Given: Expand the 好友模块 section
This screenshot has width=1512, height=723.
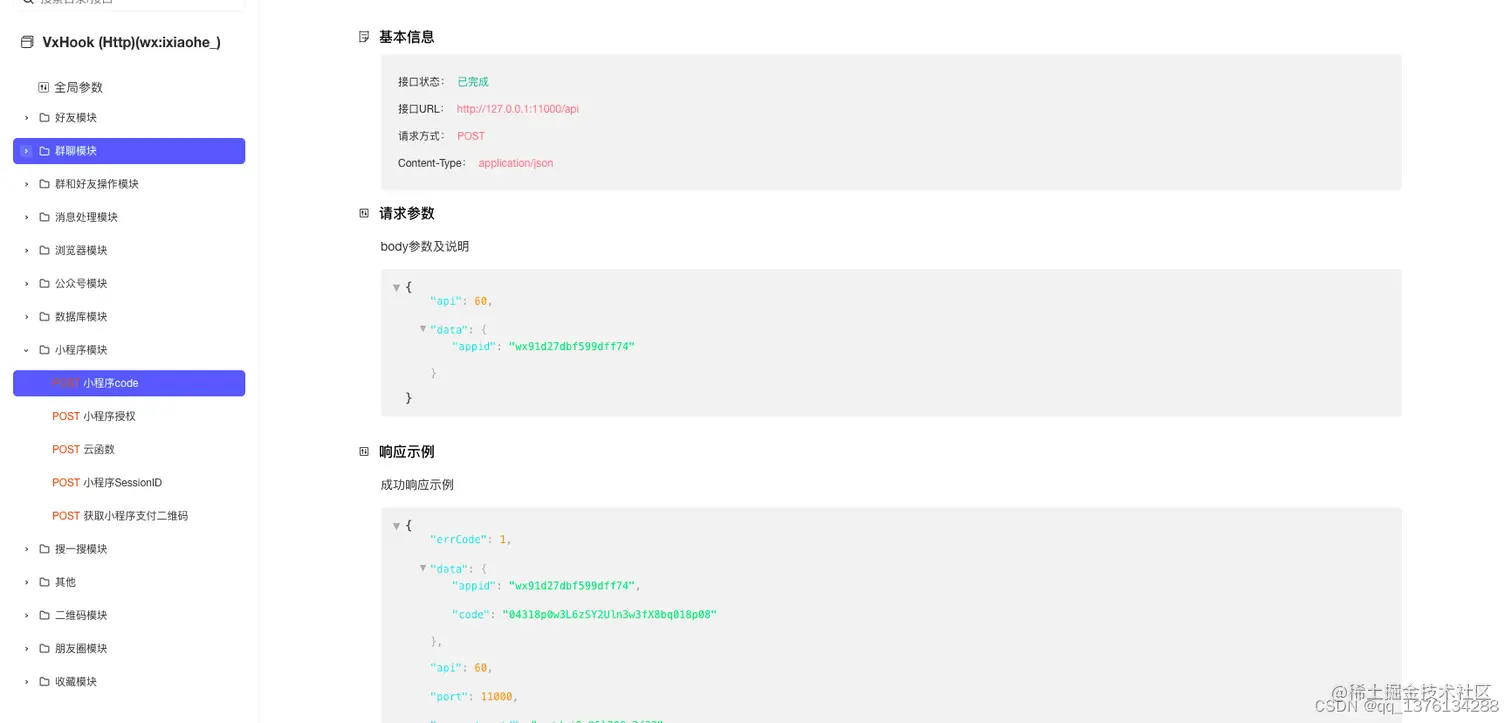Looking at the screenshot, I should pyautogui.click(x=25, y=117).
